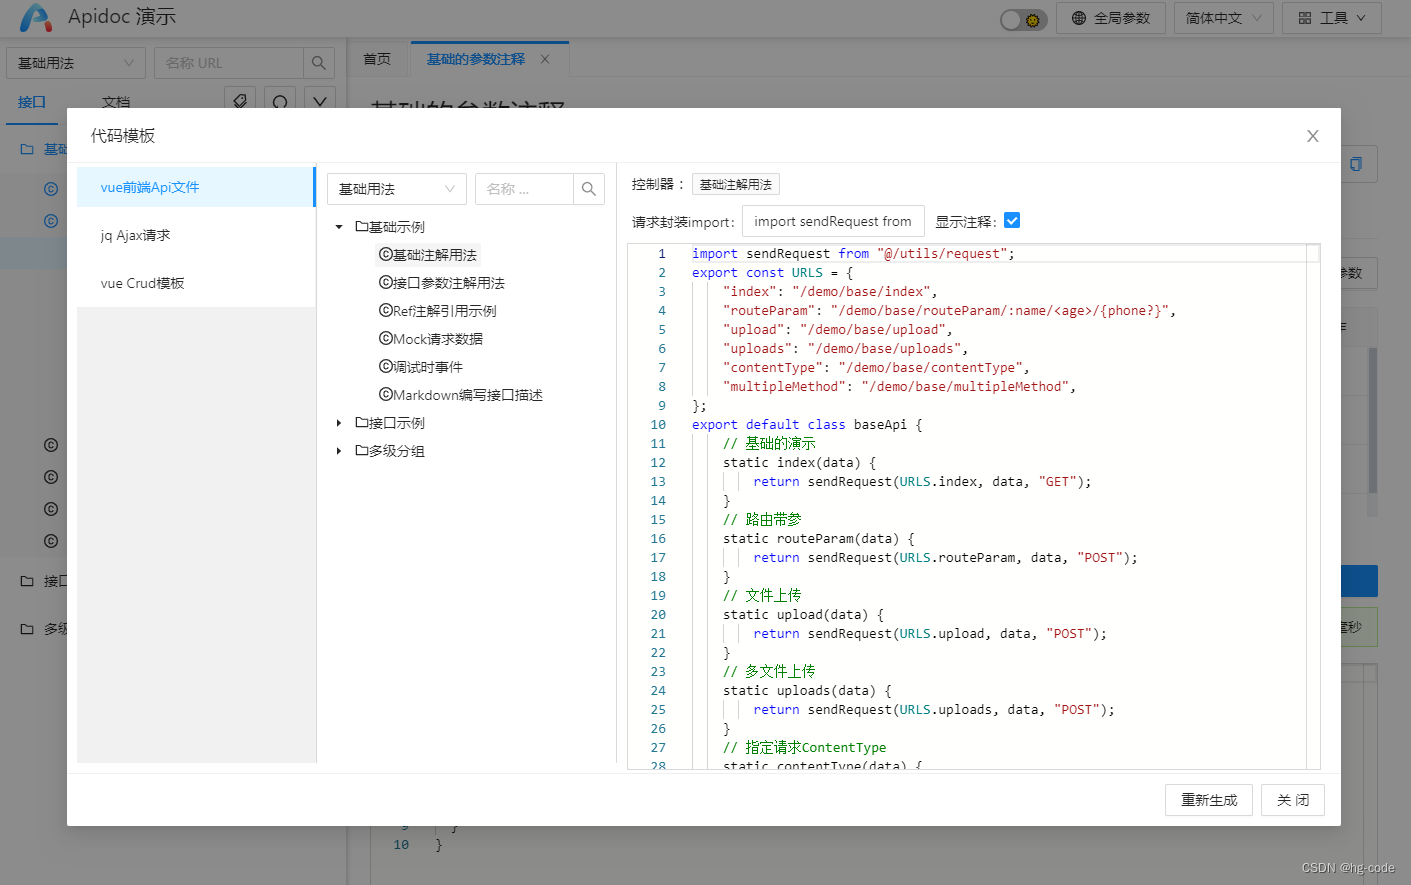Open the 简体中文 language dropdown
The height and width of the screenshot is (885, 1411).
(1224, 18)
